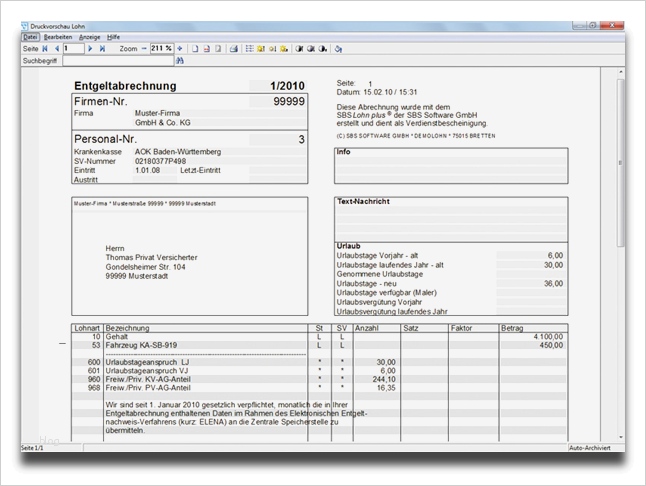Go to previous page arrow

pos(56,49)
